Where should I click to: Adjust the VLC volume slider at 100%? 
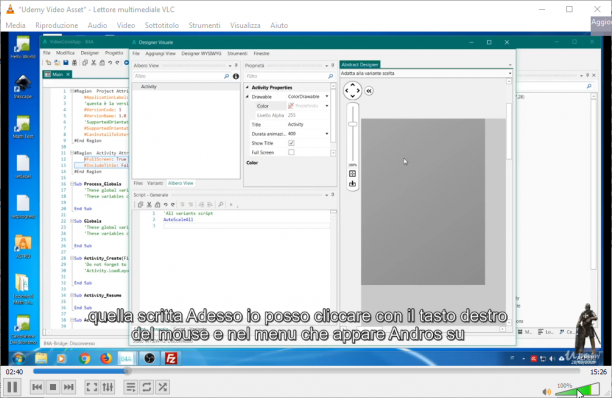click(x=578, y=389)
